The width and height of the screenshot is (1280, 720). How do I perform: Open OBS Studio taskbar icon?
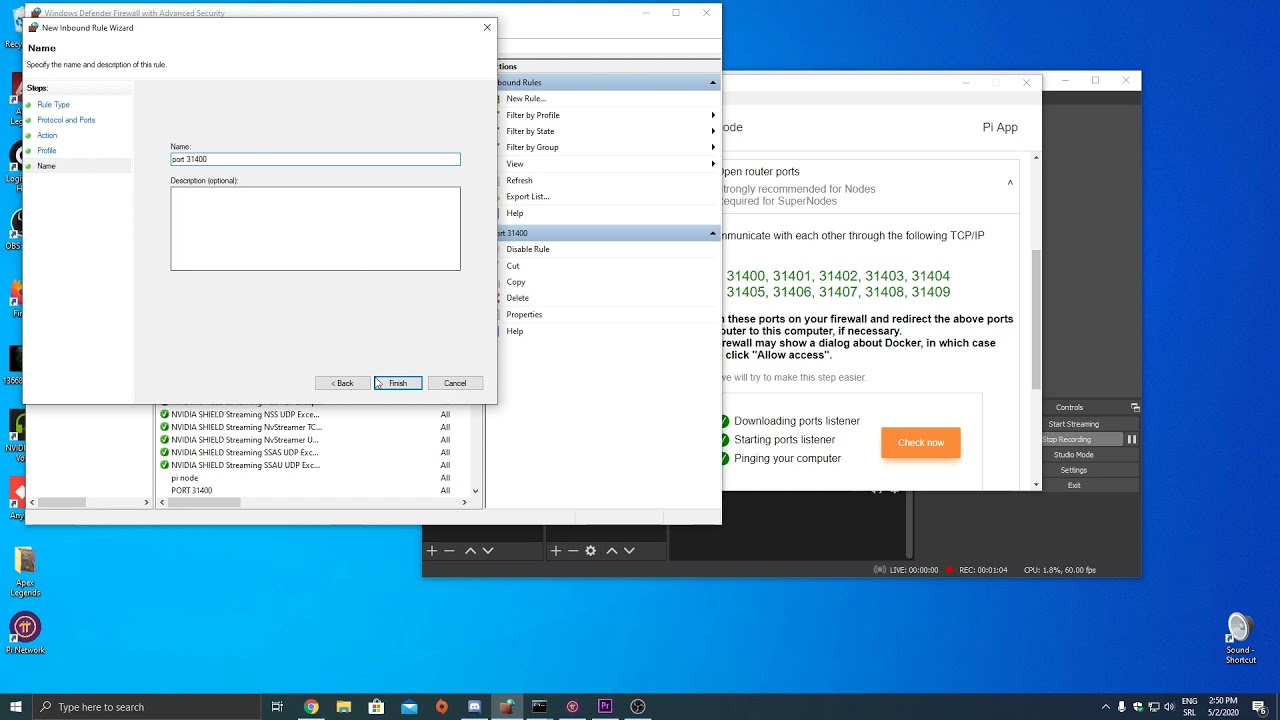pyautogui.click(x=638, y=707)
